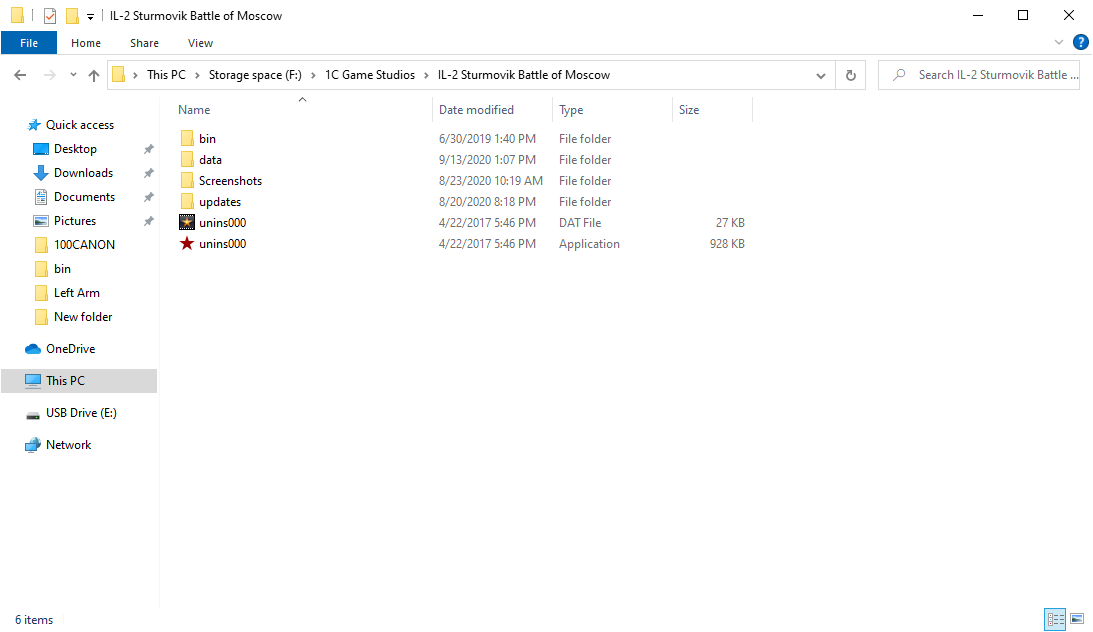The image size is (1093, 632).
Task: Click 928 KB size cell
Action: (727, 243)
